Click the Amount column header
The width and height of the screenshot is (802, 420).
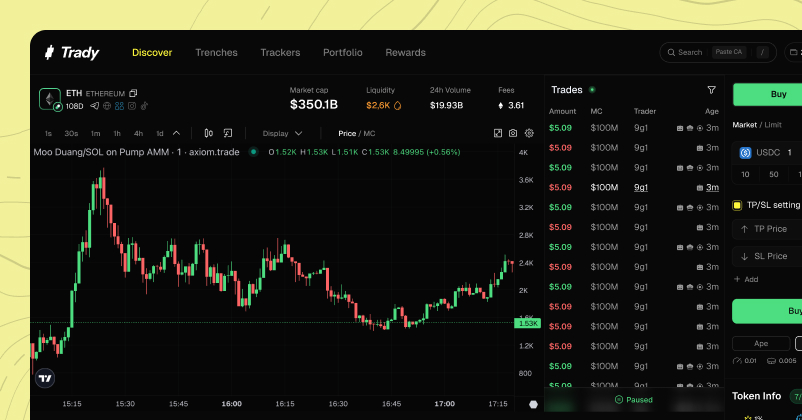[x=563, y=111]
